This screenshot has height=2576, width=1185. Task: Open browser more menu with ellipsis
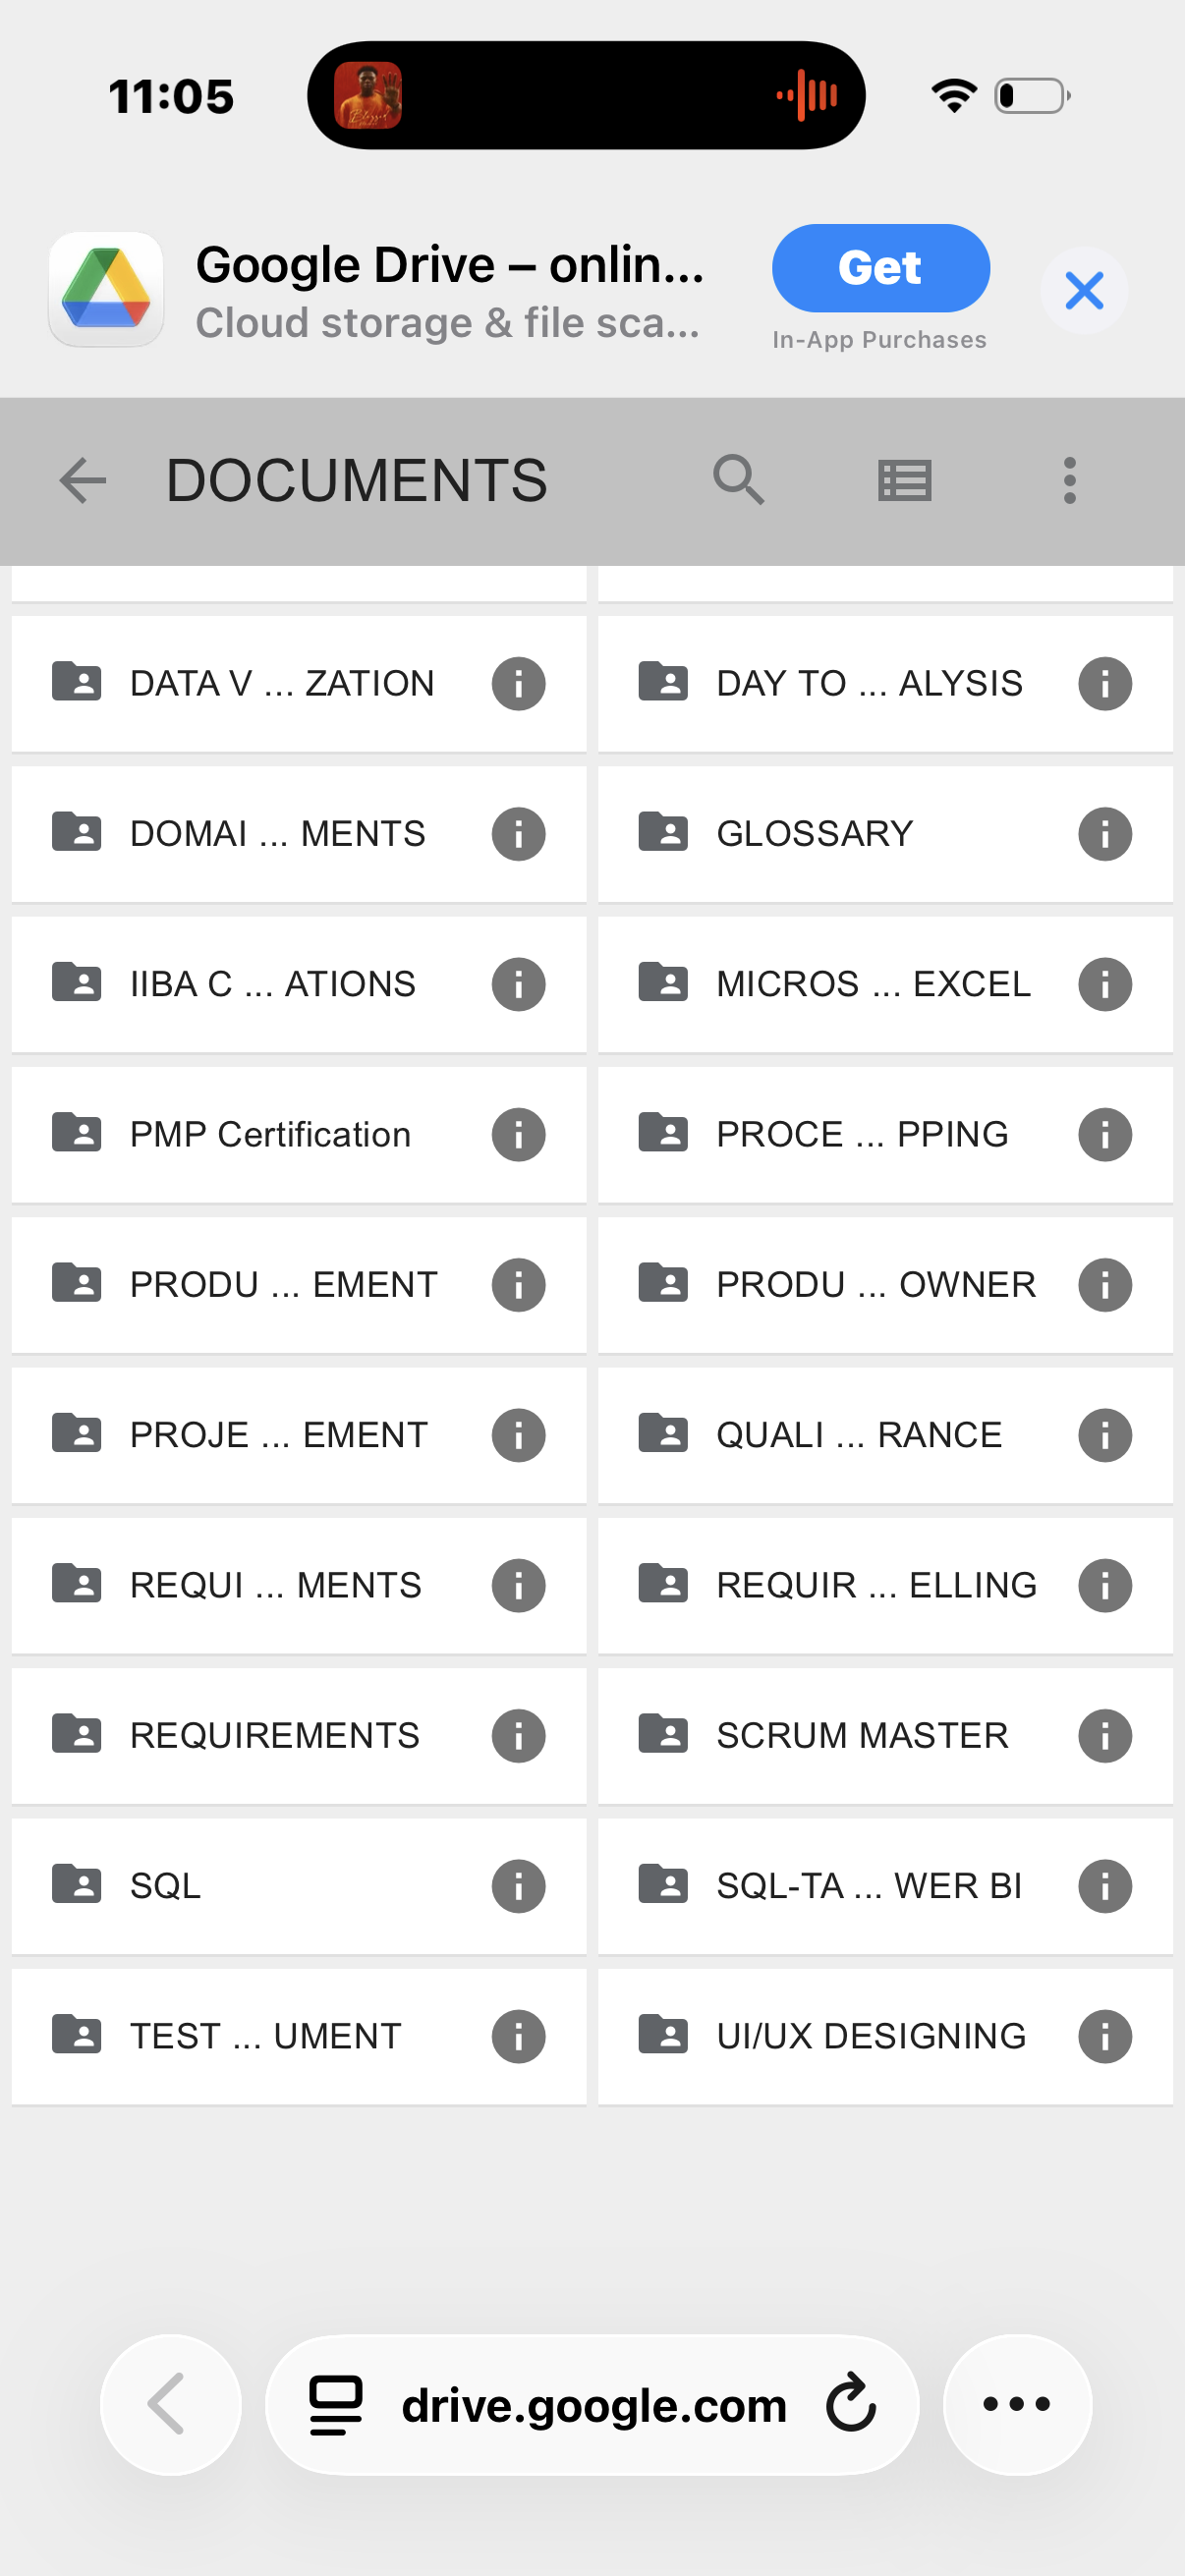coord(1017,2404)
